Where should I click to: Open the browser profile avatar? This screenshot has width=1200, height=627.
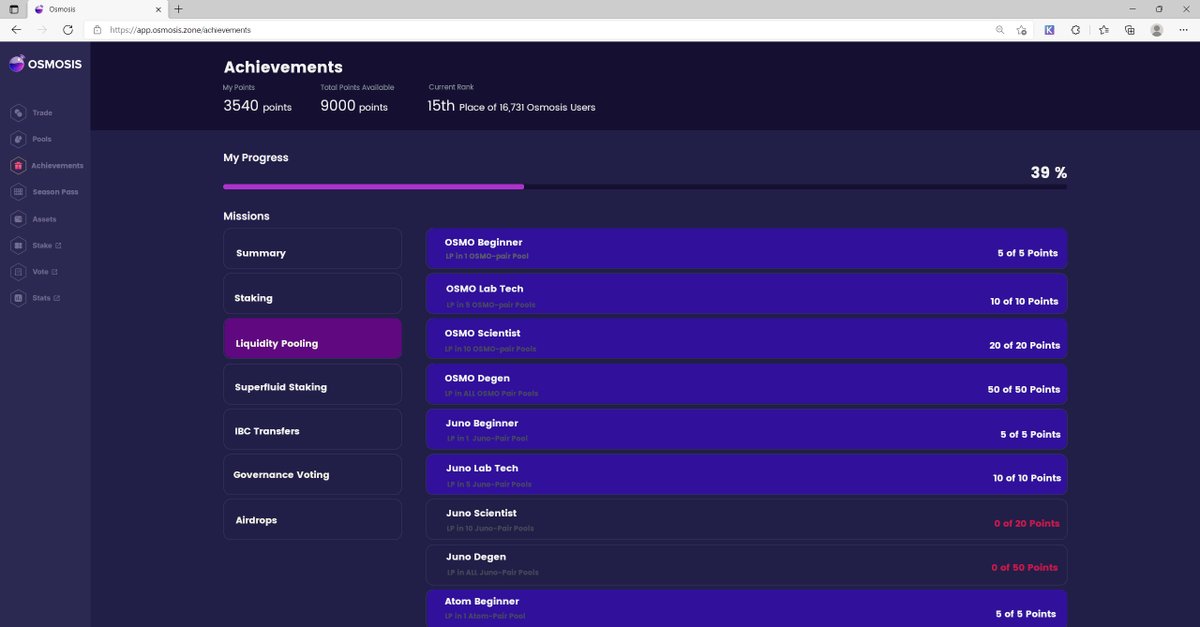click(x=1157, y=30)
